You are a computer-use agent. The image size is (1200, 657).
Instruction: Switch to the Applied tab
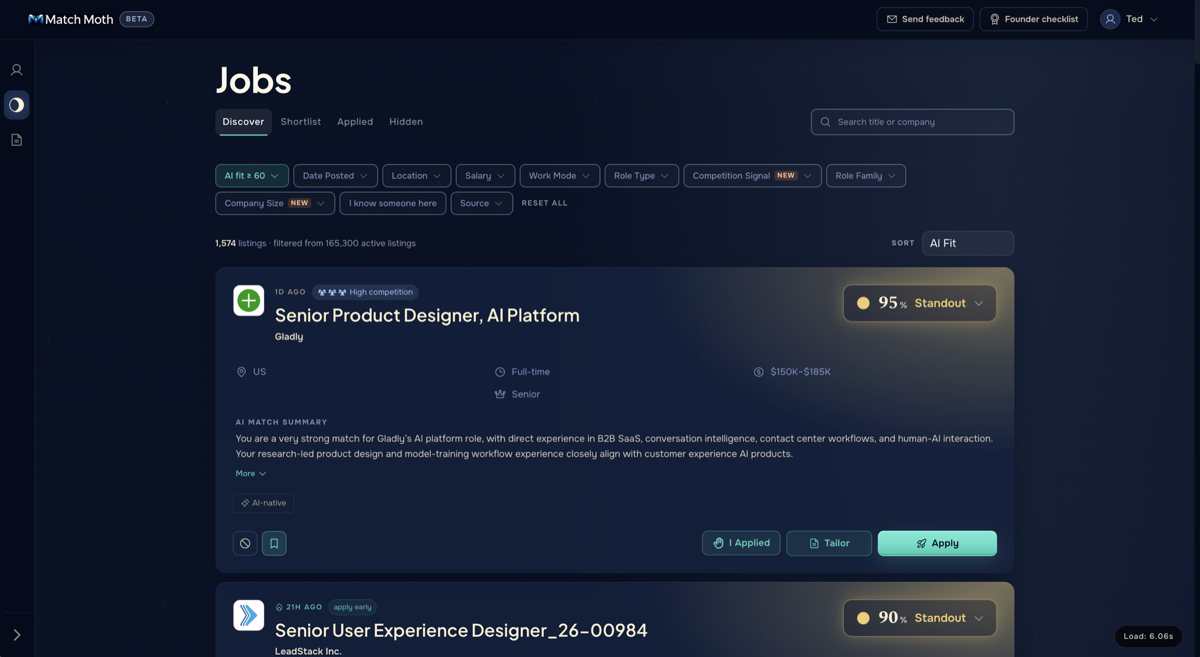click(x=355, y=122)
